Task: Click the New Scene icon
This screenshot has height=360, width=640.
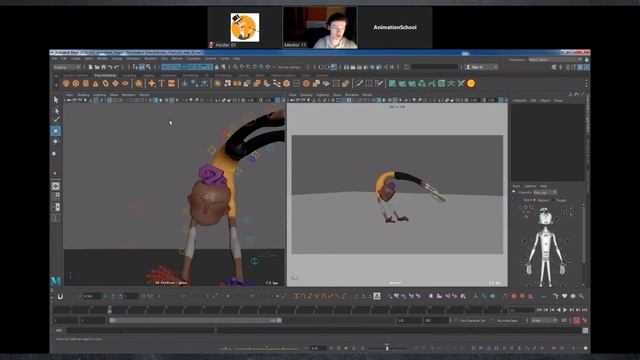Action: click(x=91, y=67)
